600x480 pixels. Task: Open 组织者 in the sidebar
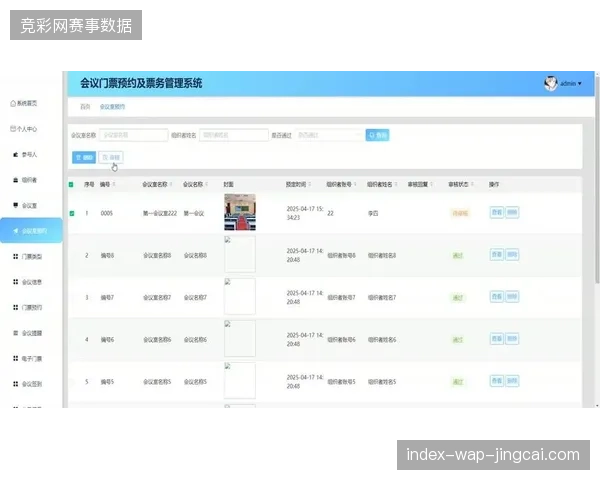tap(25, 180)
